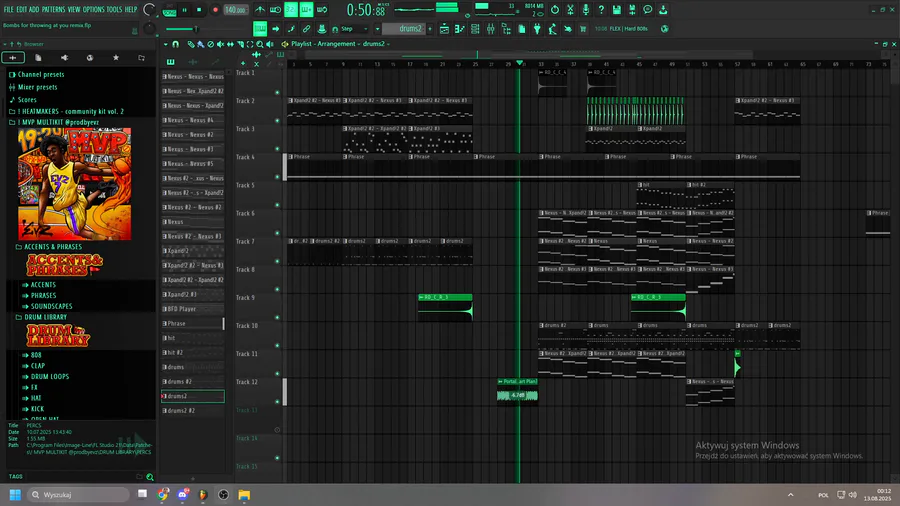Toggle PAT/SONG mode switch

[169, 10]
